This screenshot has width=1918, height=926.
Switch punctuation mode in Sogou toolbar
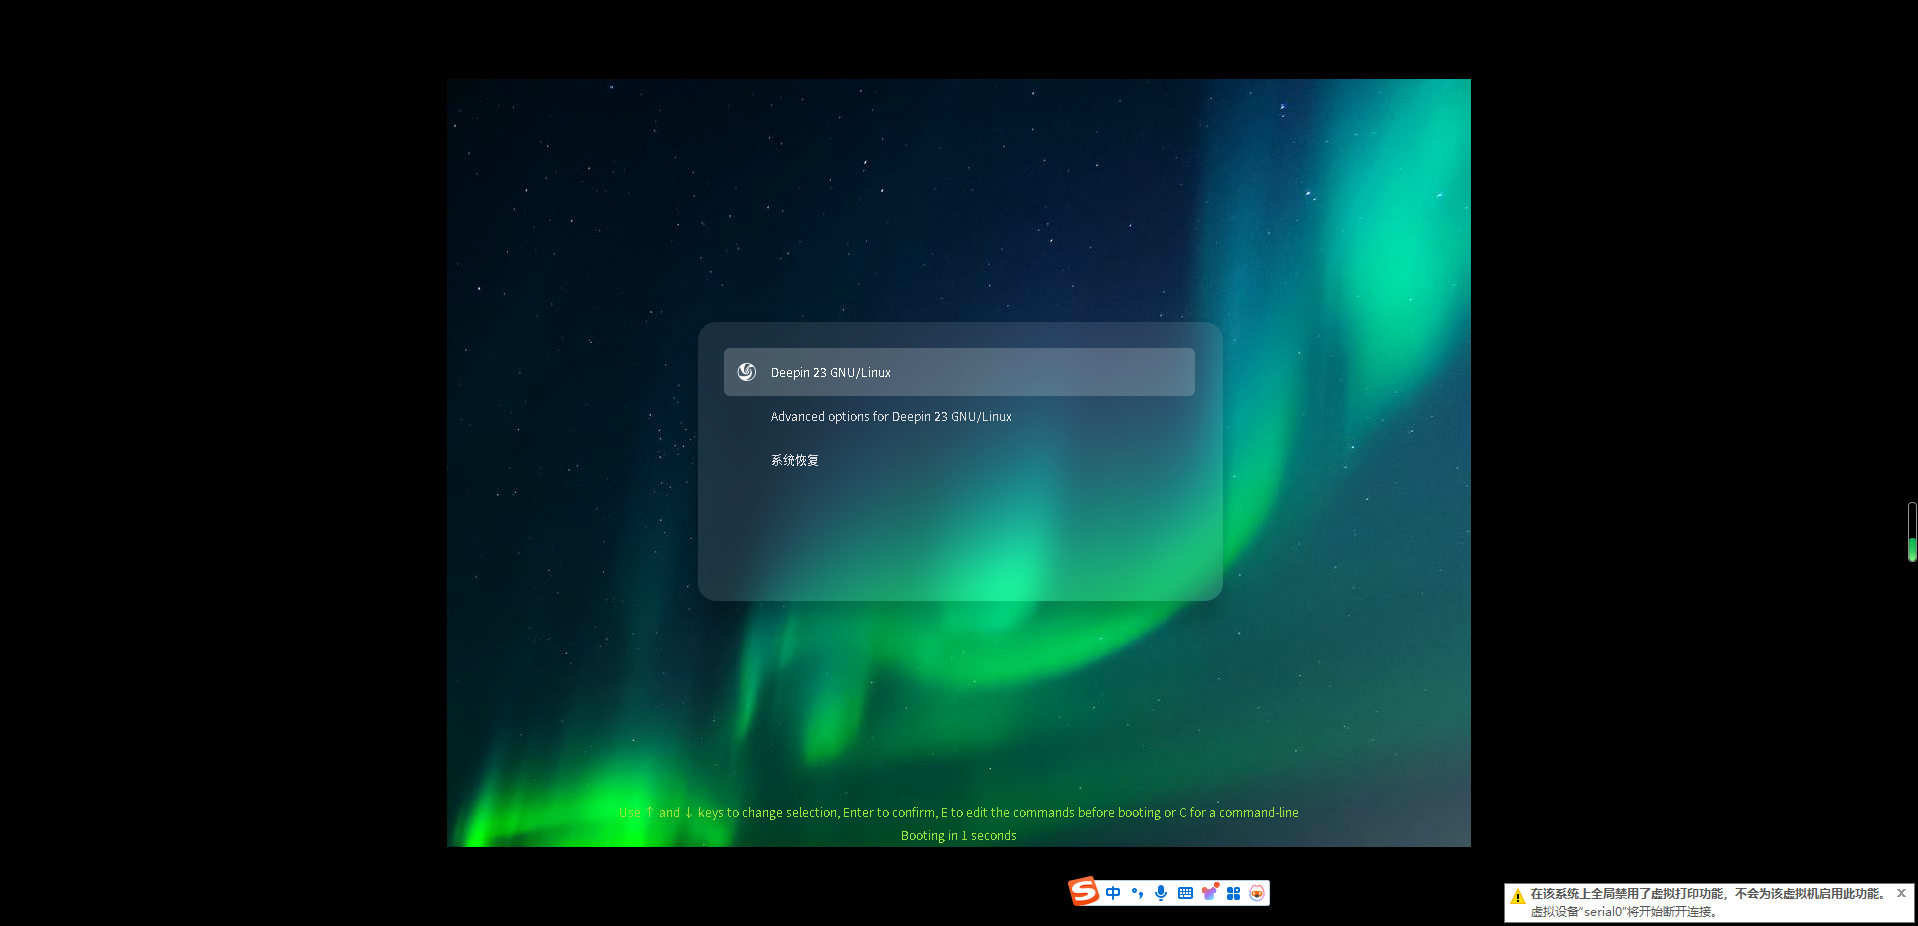(x=1137, y=893)
